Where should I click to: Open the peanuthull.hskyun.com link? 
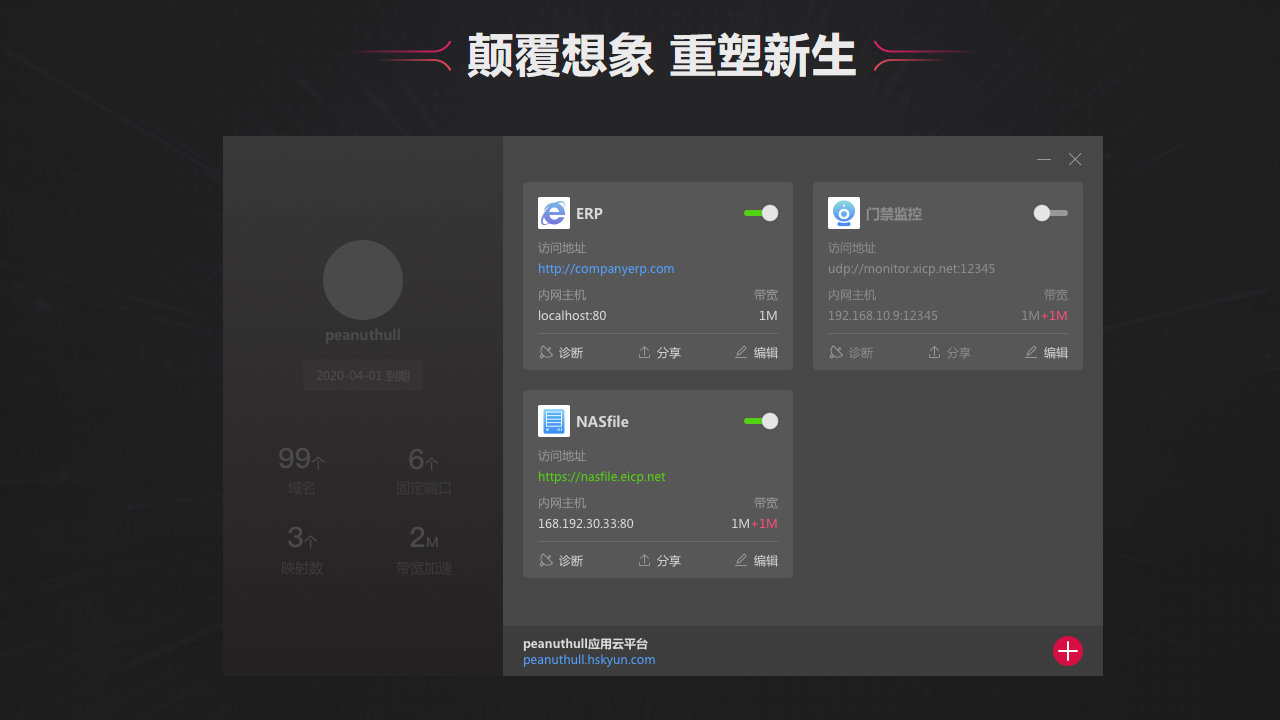coord(589,659)
